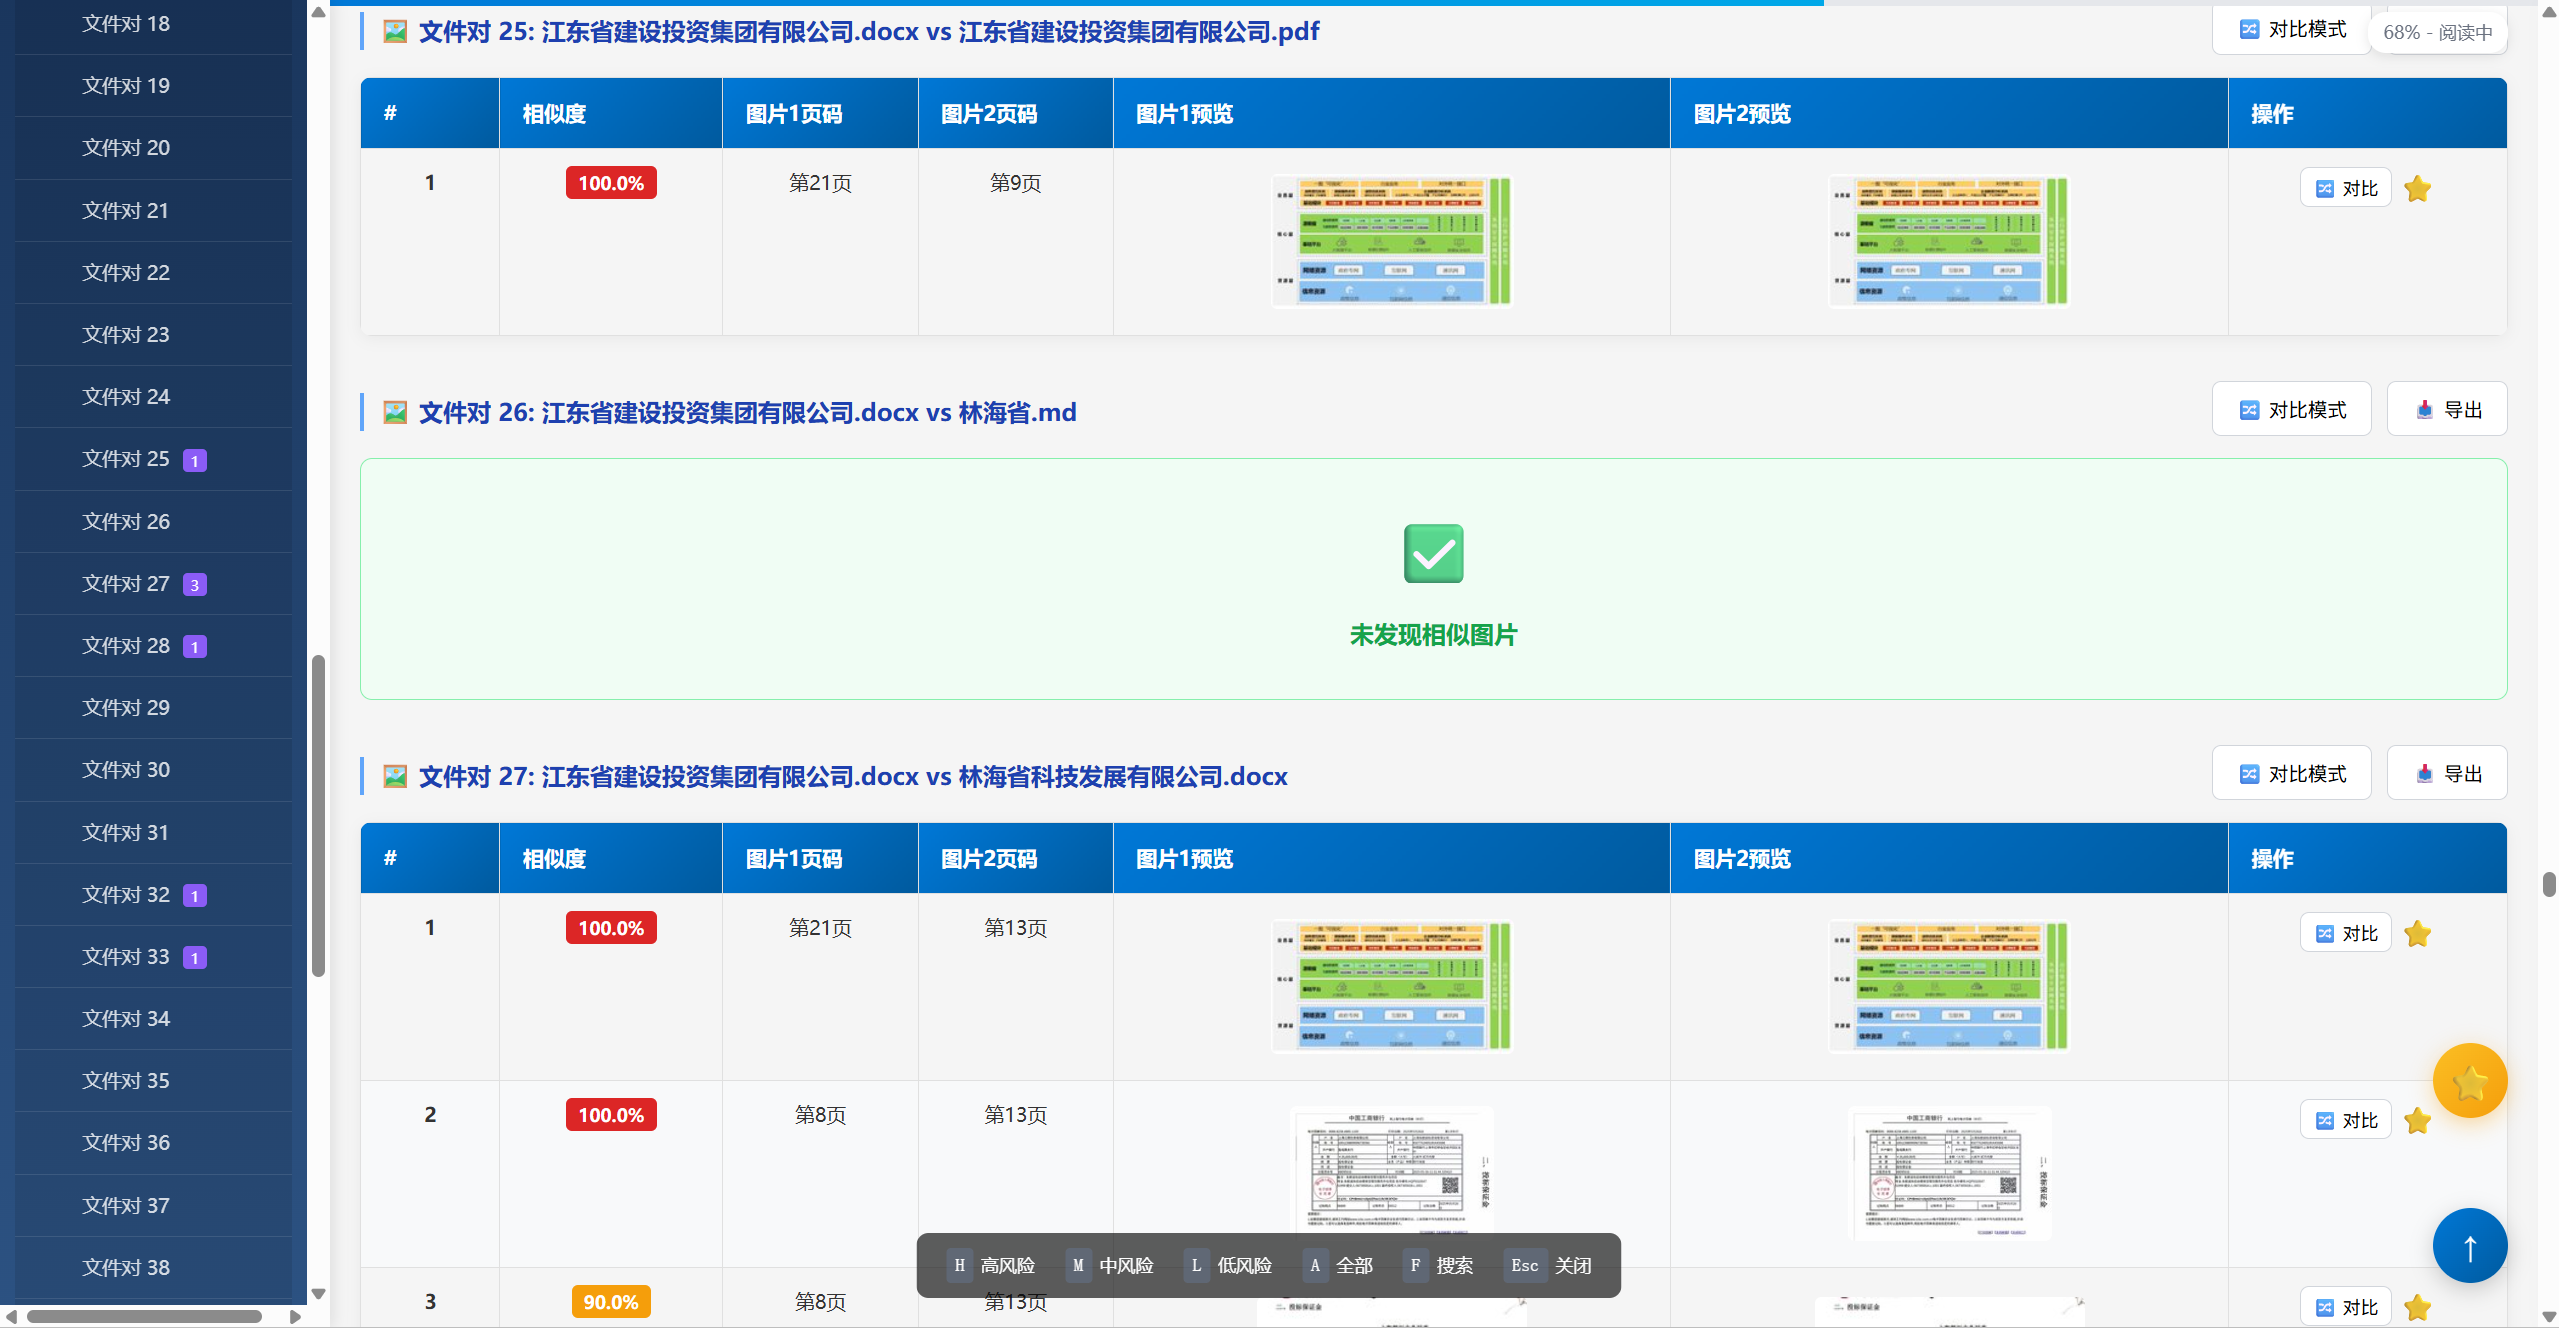Go to 文件对 19 in sidebar
This screenshot has height=1328, width=2559.
tap(154, 86)
